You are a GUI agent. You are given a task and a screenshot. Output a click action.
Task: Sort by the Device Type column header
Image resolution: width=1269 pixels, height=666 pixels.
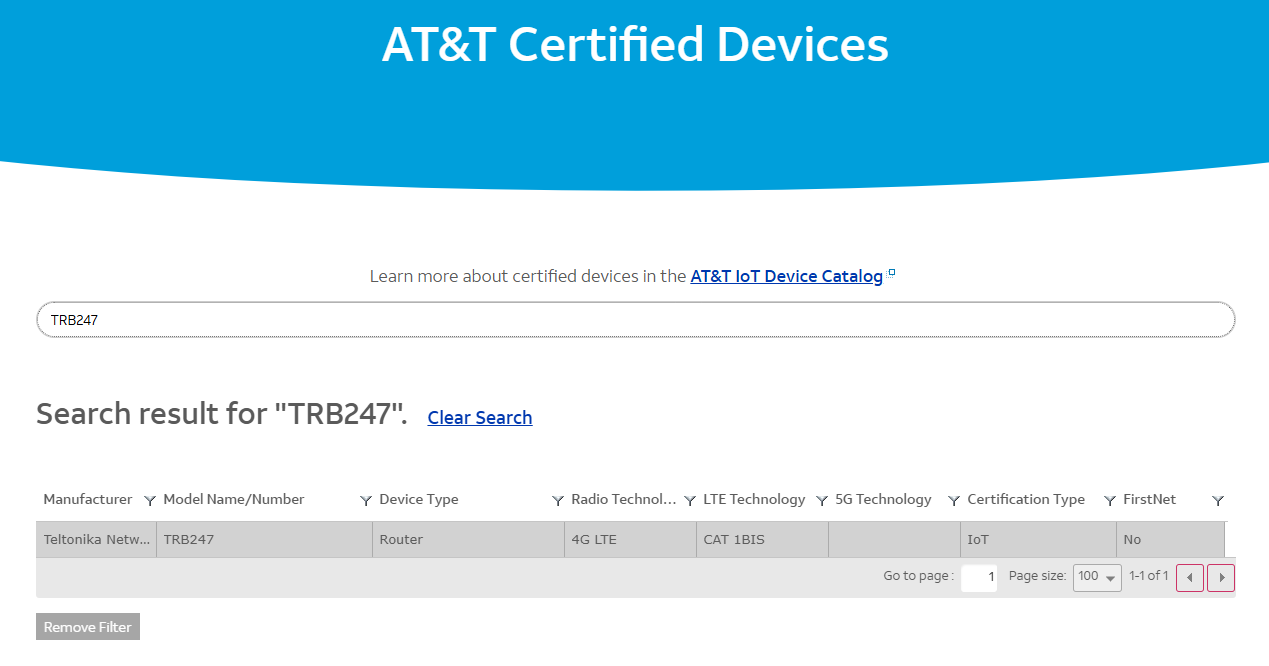(x=419, y=499)
